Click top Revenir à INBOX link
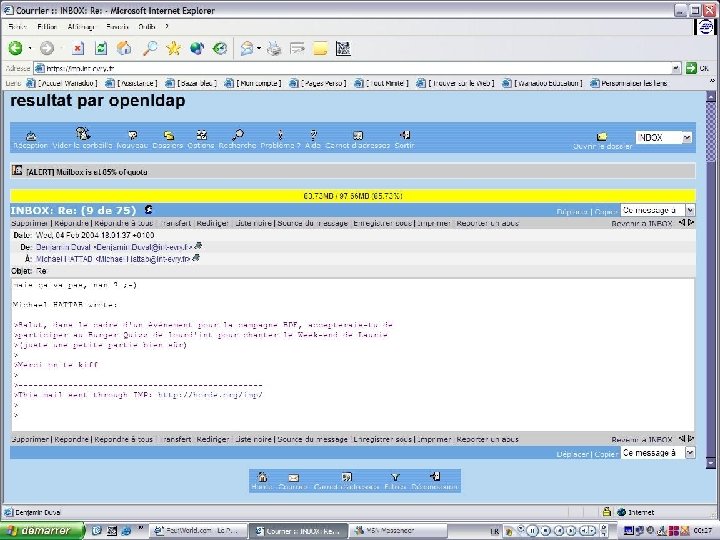Viewport: 720px width, 540px height. (x=641, y=224)
